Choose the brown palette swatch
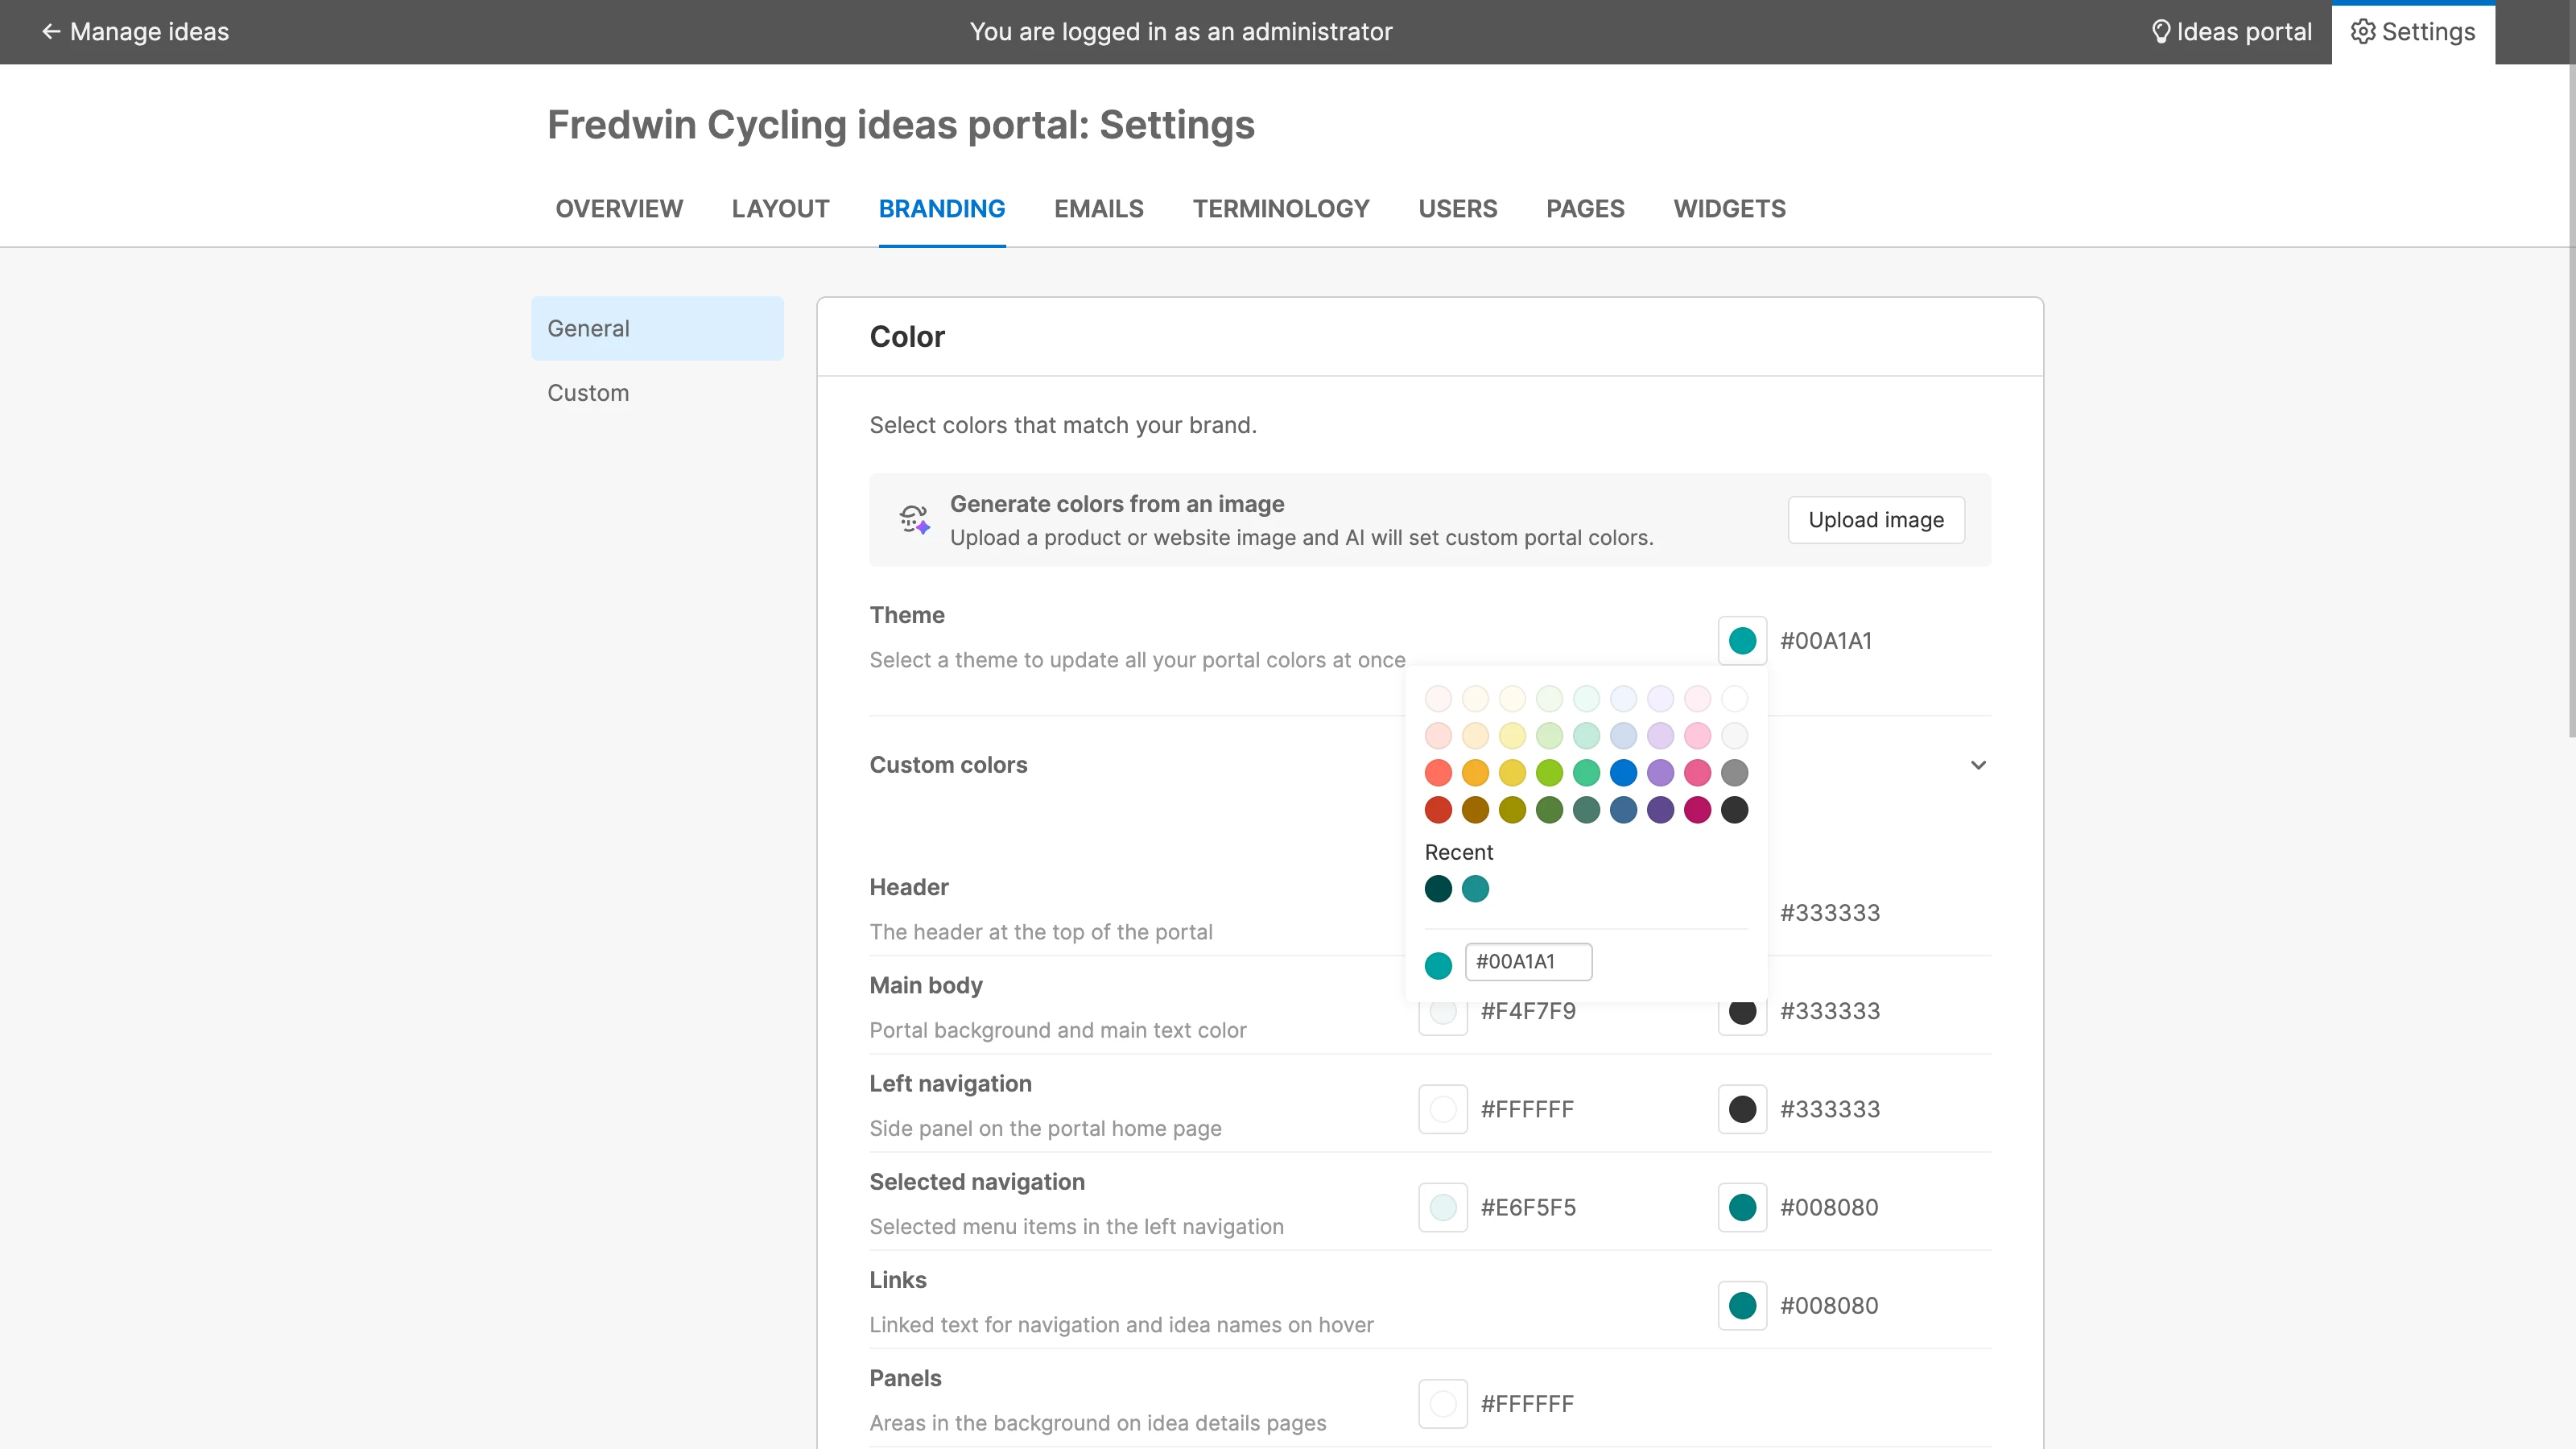 click(1475, 810)
